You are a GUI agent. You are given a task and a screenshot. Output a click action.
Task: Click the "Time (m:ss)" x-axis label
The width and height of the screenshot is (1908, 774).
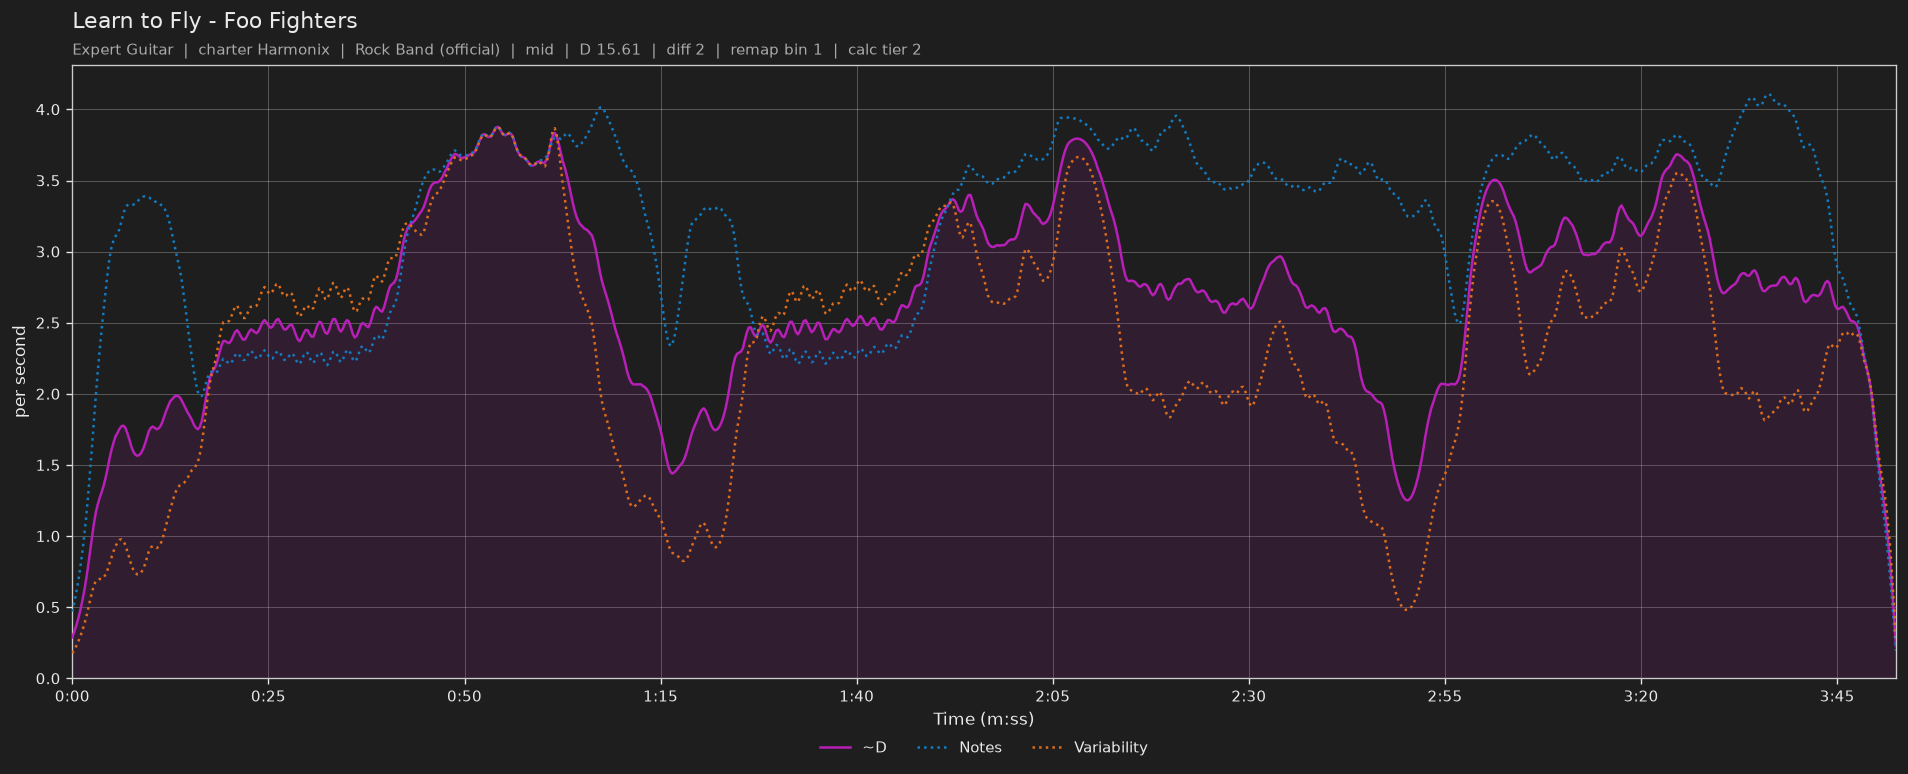click(x=984, y=719)
